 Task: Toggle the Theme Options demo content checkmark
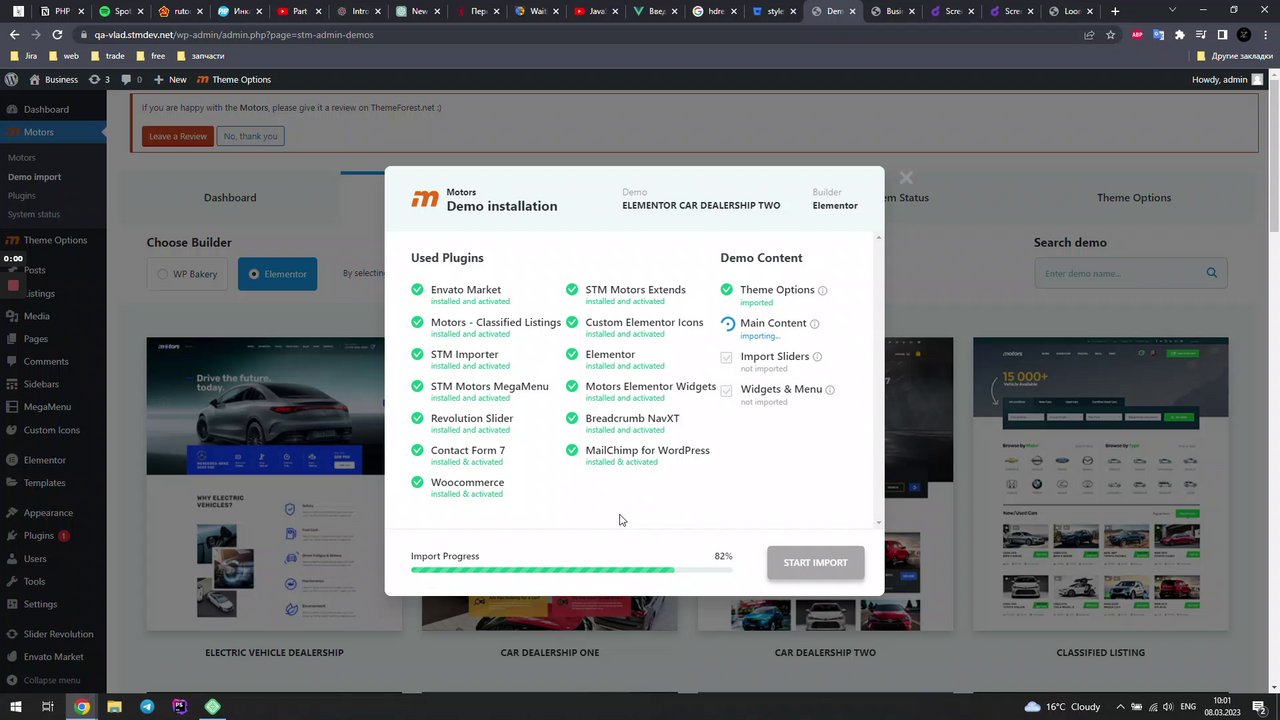727,290
